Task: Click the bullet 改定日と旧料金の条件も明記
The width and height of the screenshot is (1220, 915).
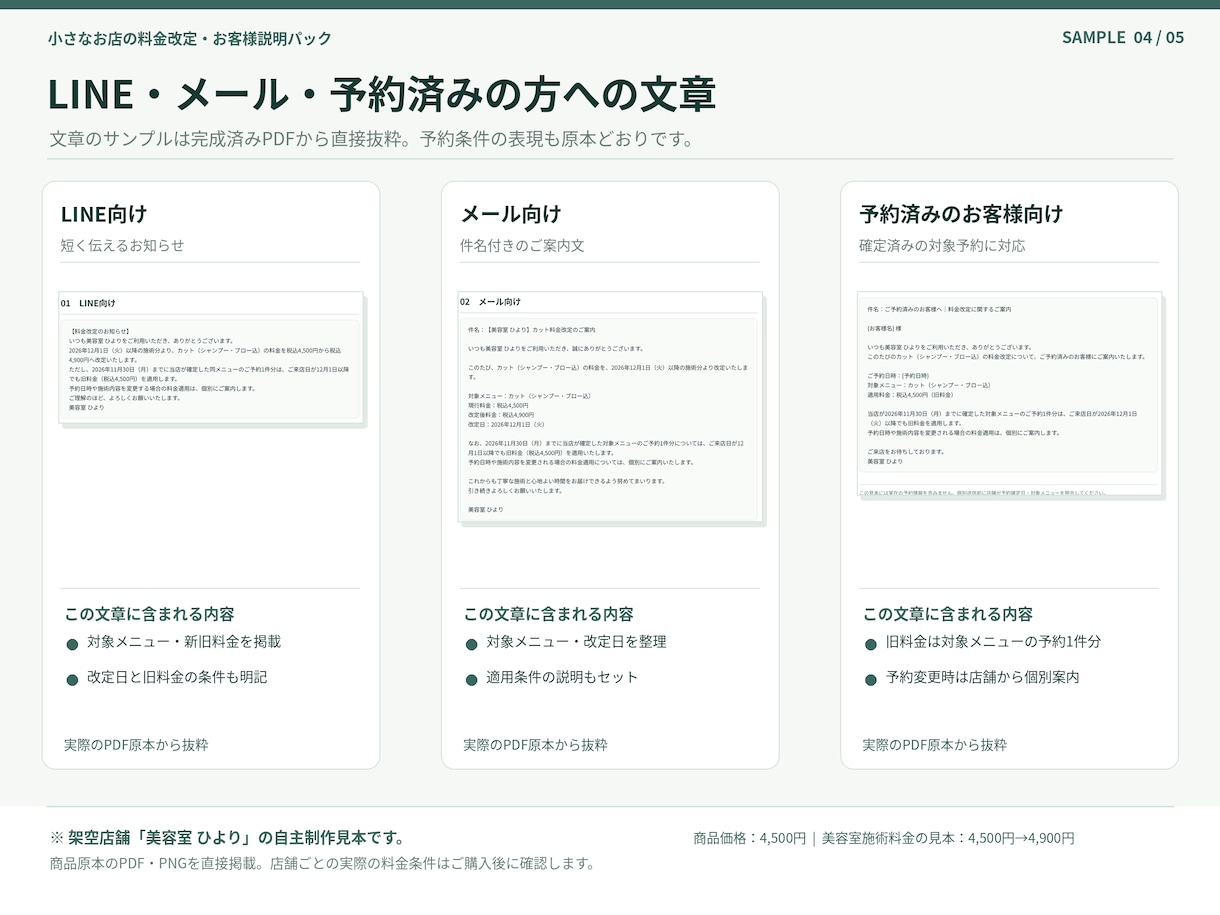Action: (x=177, y=677)
